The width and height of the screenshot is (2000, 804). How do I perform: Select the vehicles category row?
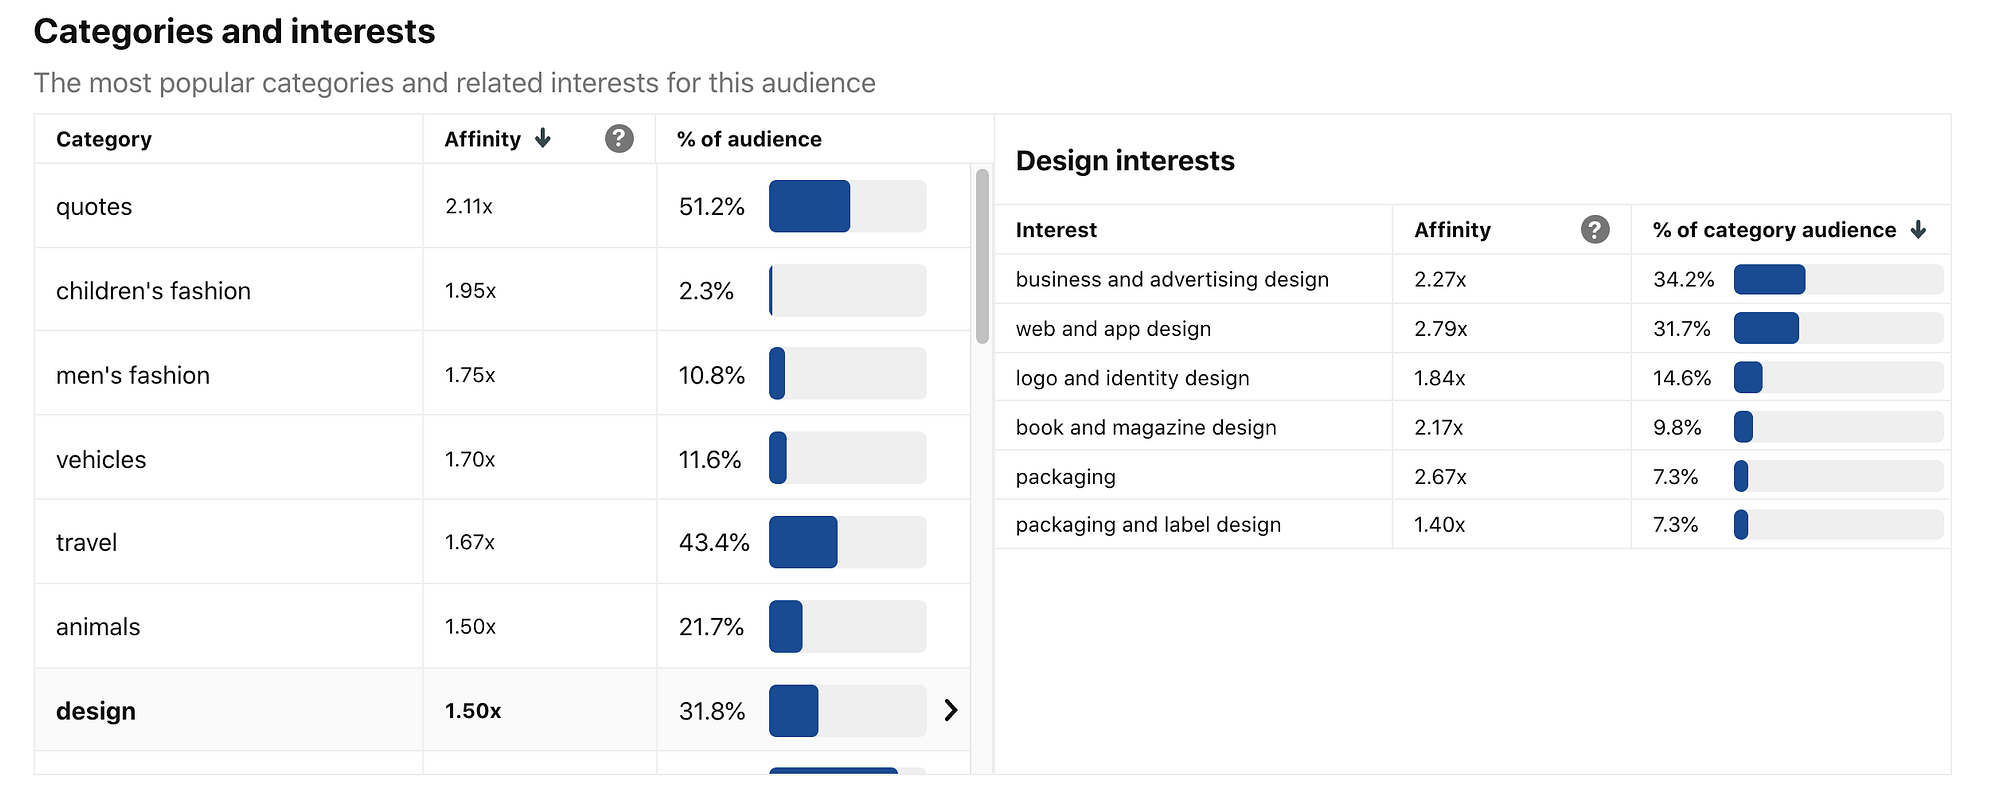point(502,458)
